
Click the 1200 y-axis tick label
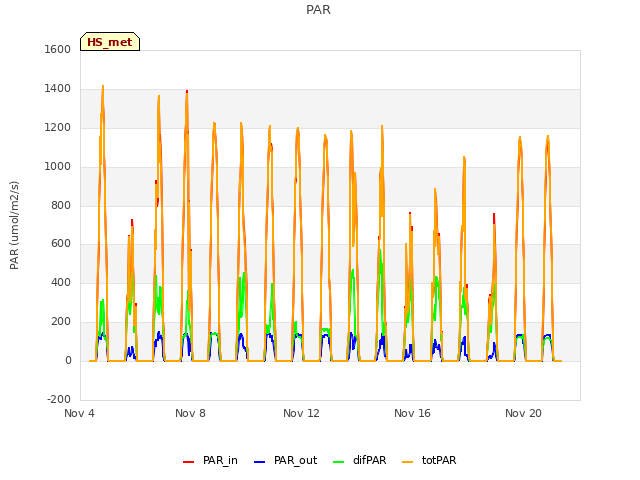point(58,128)
